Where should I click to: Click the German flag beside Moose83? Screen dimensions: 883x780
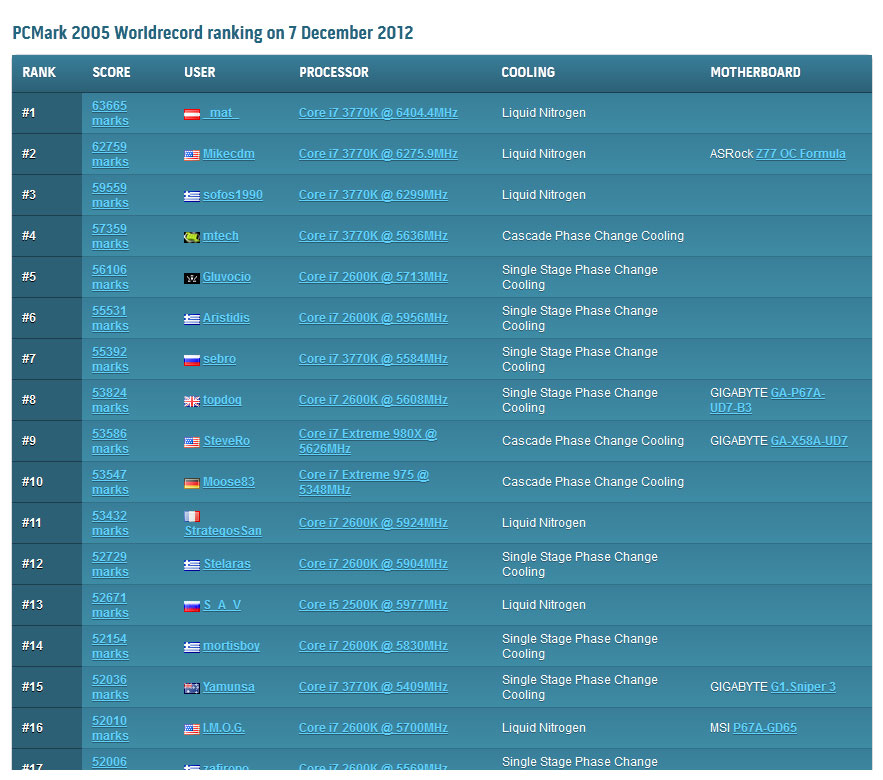[192, 483]
